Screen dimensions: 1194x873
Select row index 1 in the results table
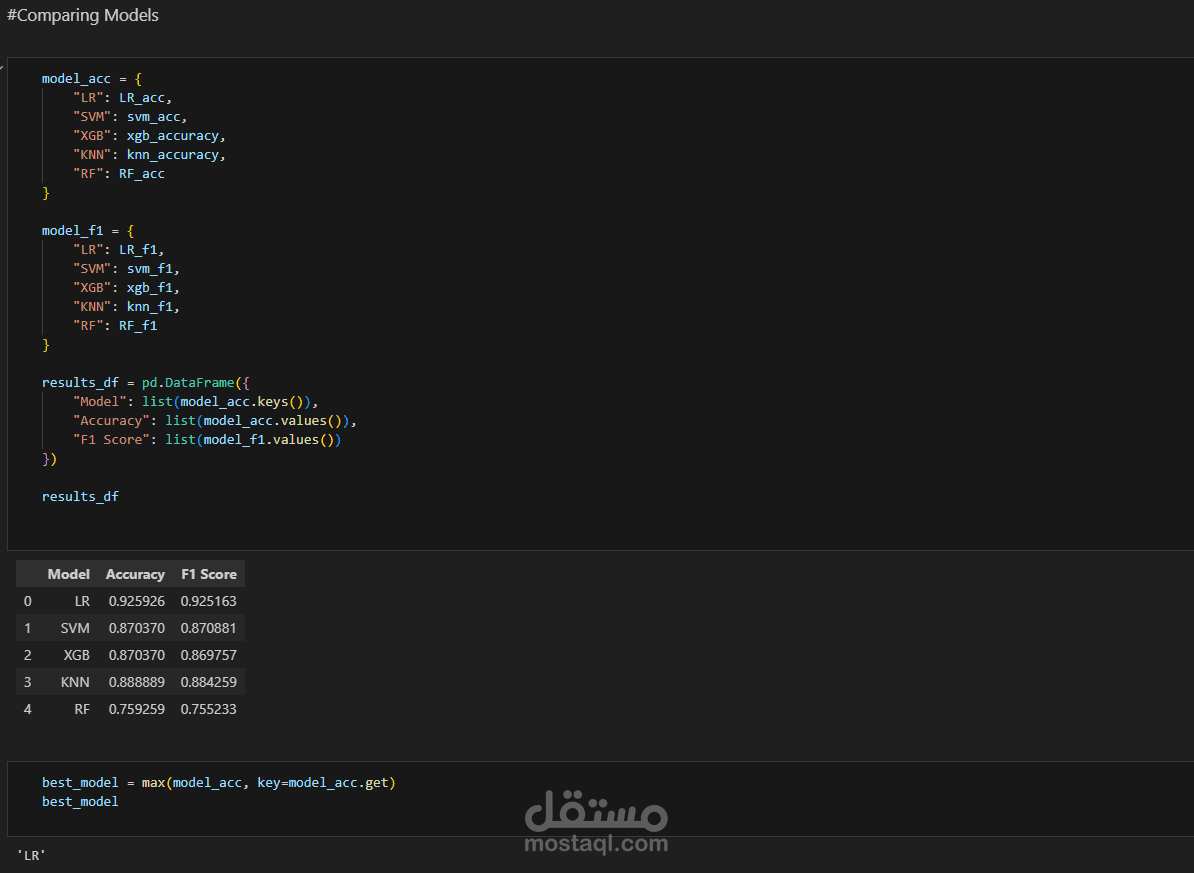pos(27,628)
